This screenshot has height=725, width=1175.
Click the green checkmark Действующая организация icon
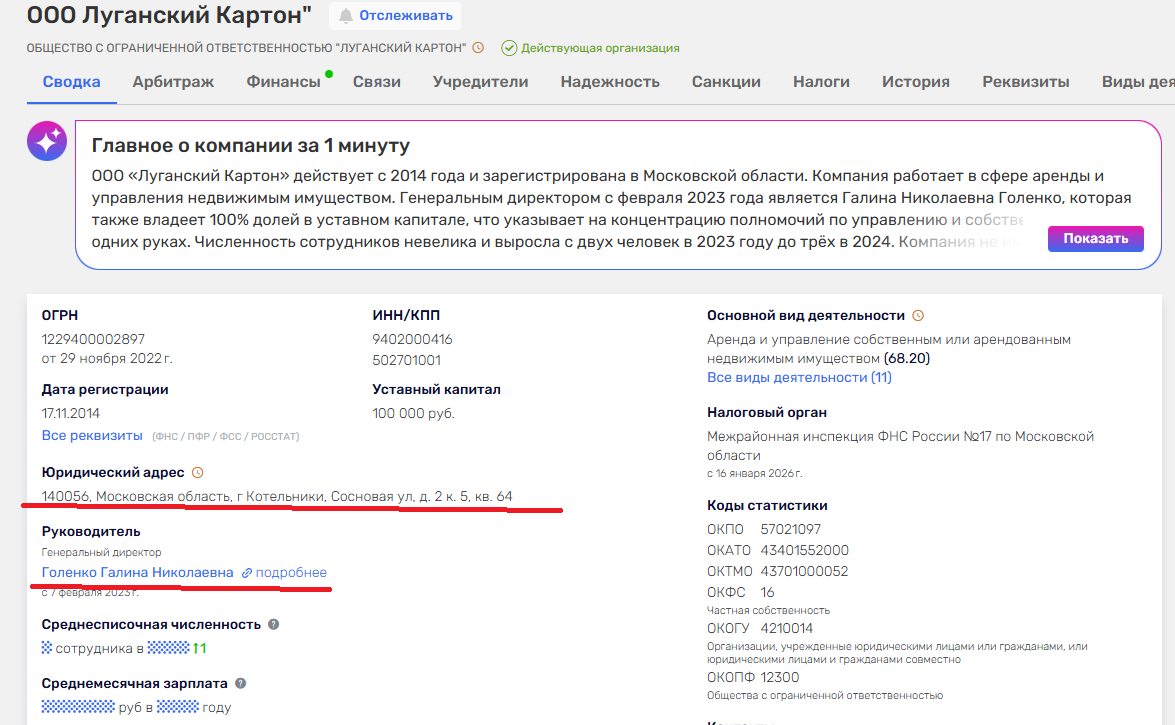tap(509, 47)
